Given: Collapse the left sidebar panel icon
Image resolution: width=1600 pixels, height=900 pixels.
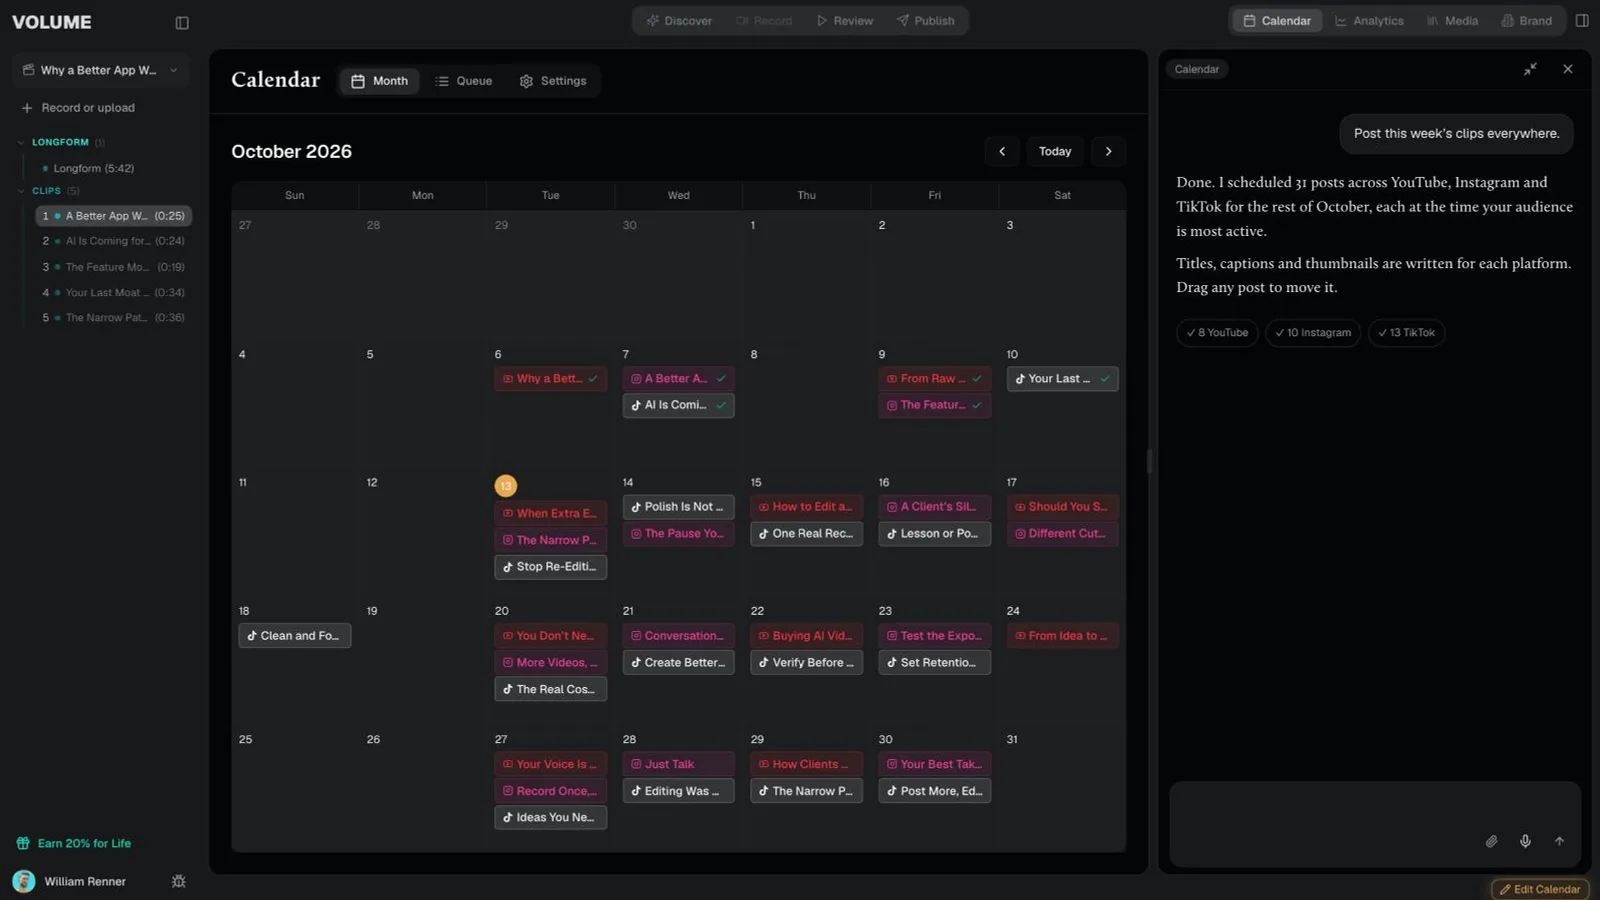Looking at the screenshot, I should [182, 22].
